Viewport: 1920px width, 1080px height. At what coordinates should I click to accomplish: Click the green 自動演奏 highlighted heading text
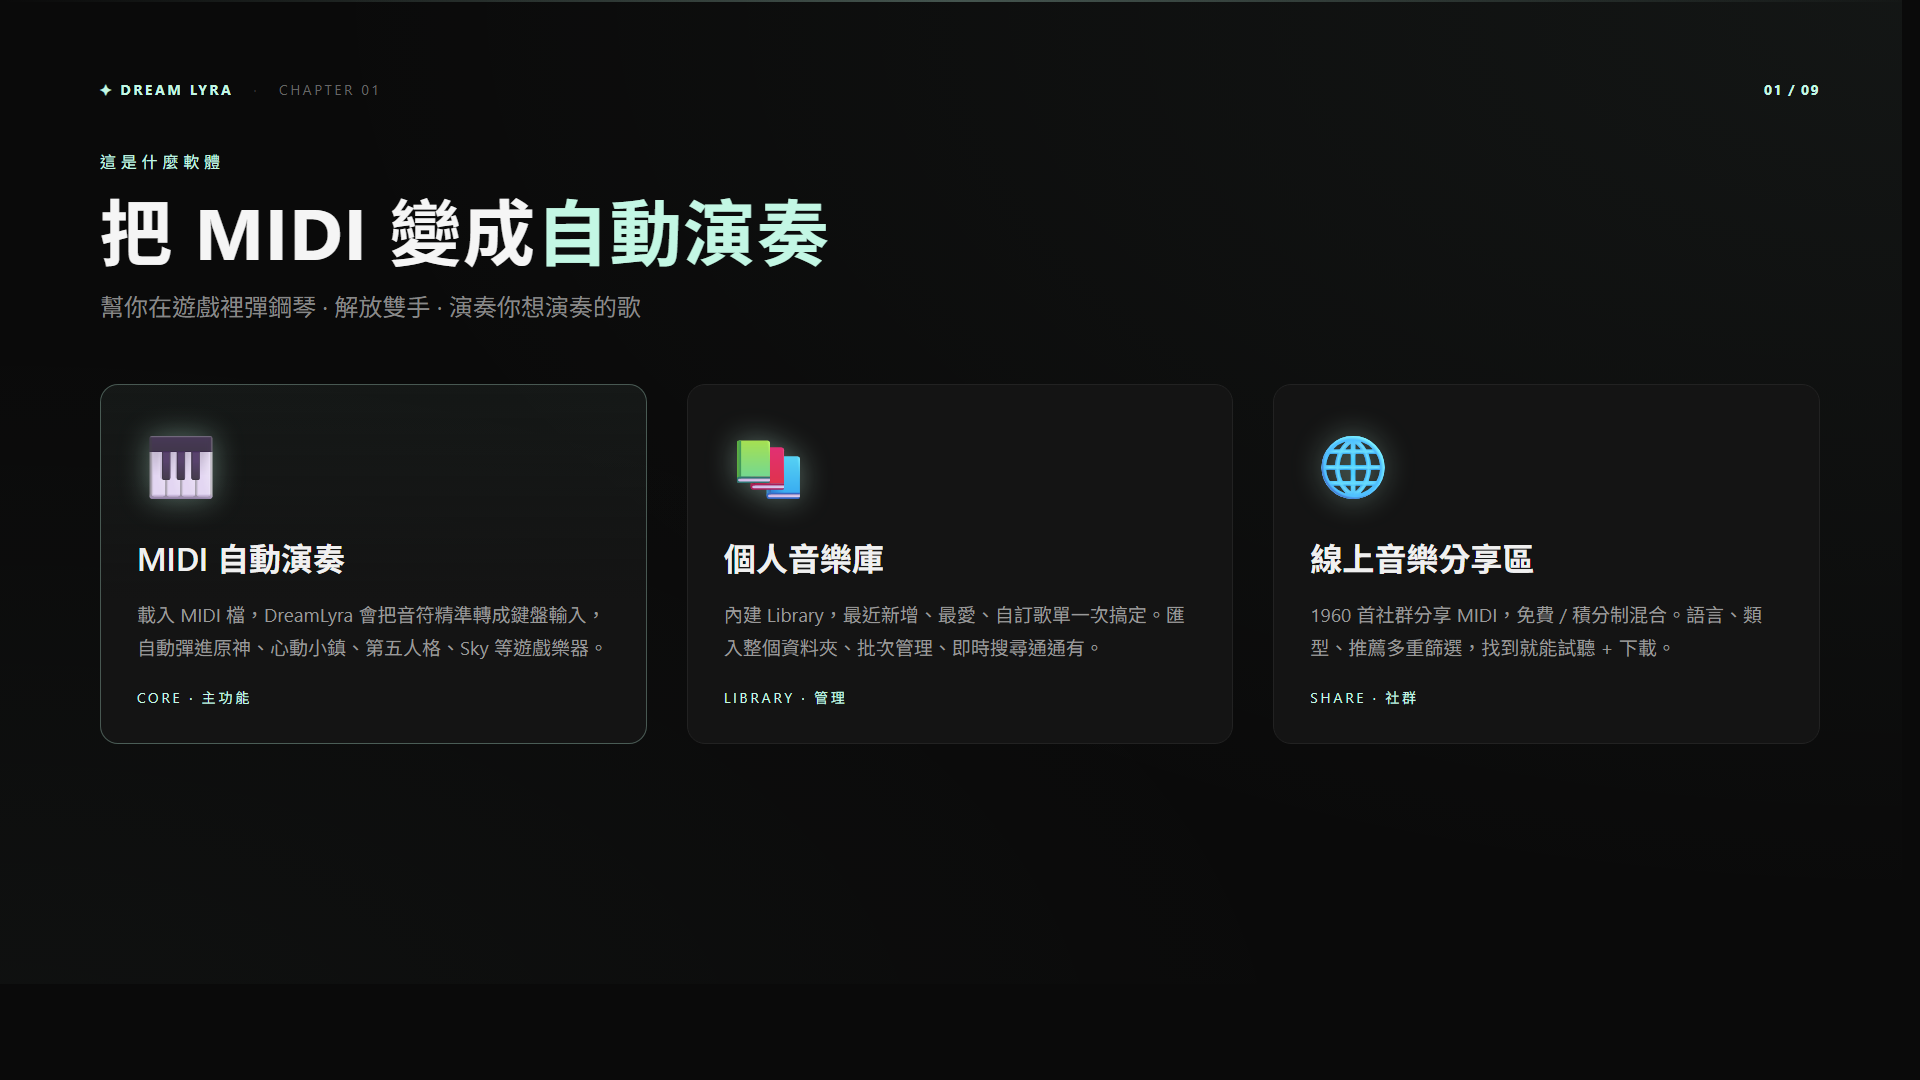(x=685, y=234)
